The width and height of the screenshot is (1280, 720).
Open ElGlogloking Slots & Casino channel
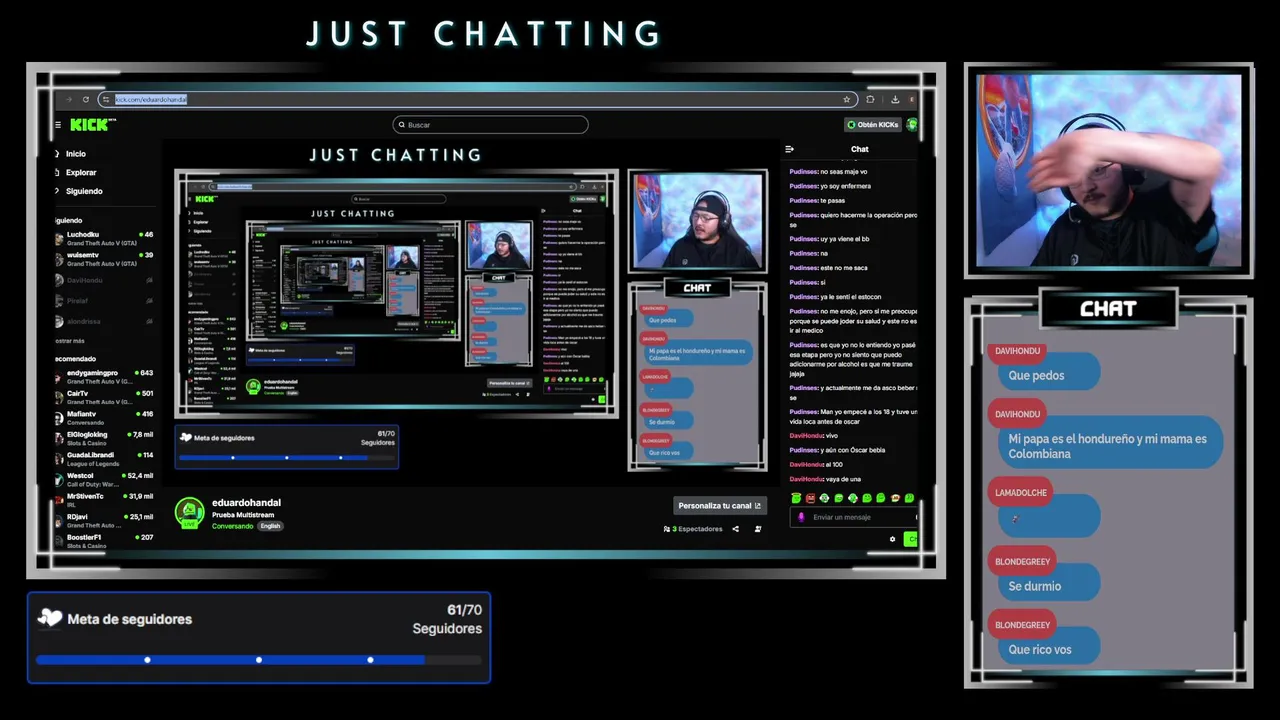pos(104,438)
